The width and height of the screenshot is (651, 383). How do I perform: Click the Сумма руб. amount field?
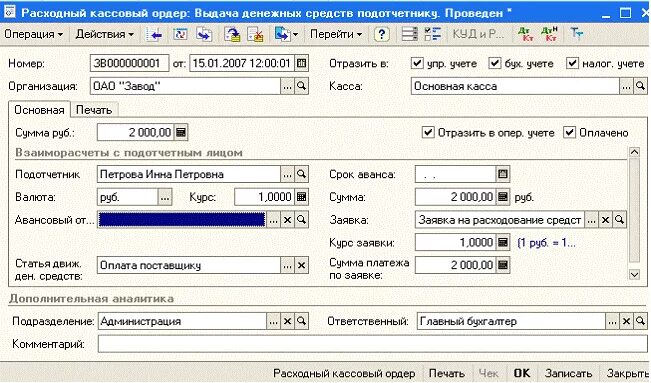tap(136, 133)
